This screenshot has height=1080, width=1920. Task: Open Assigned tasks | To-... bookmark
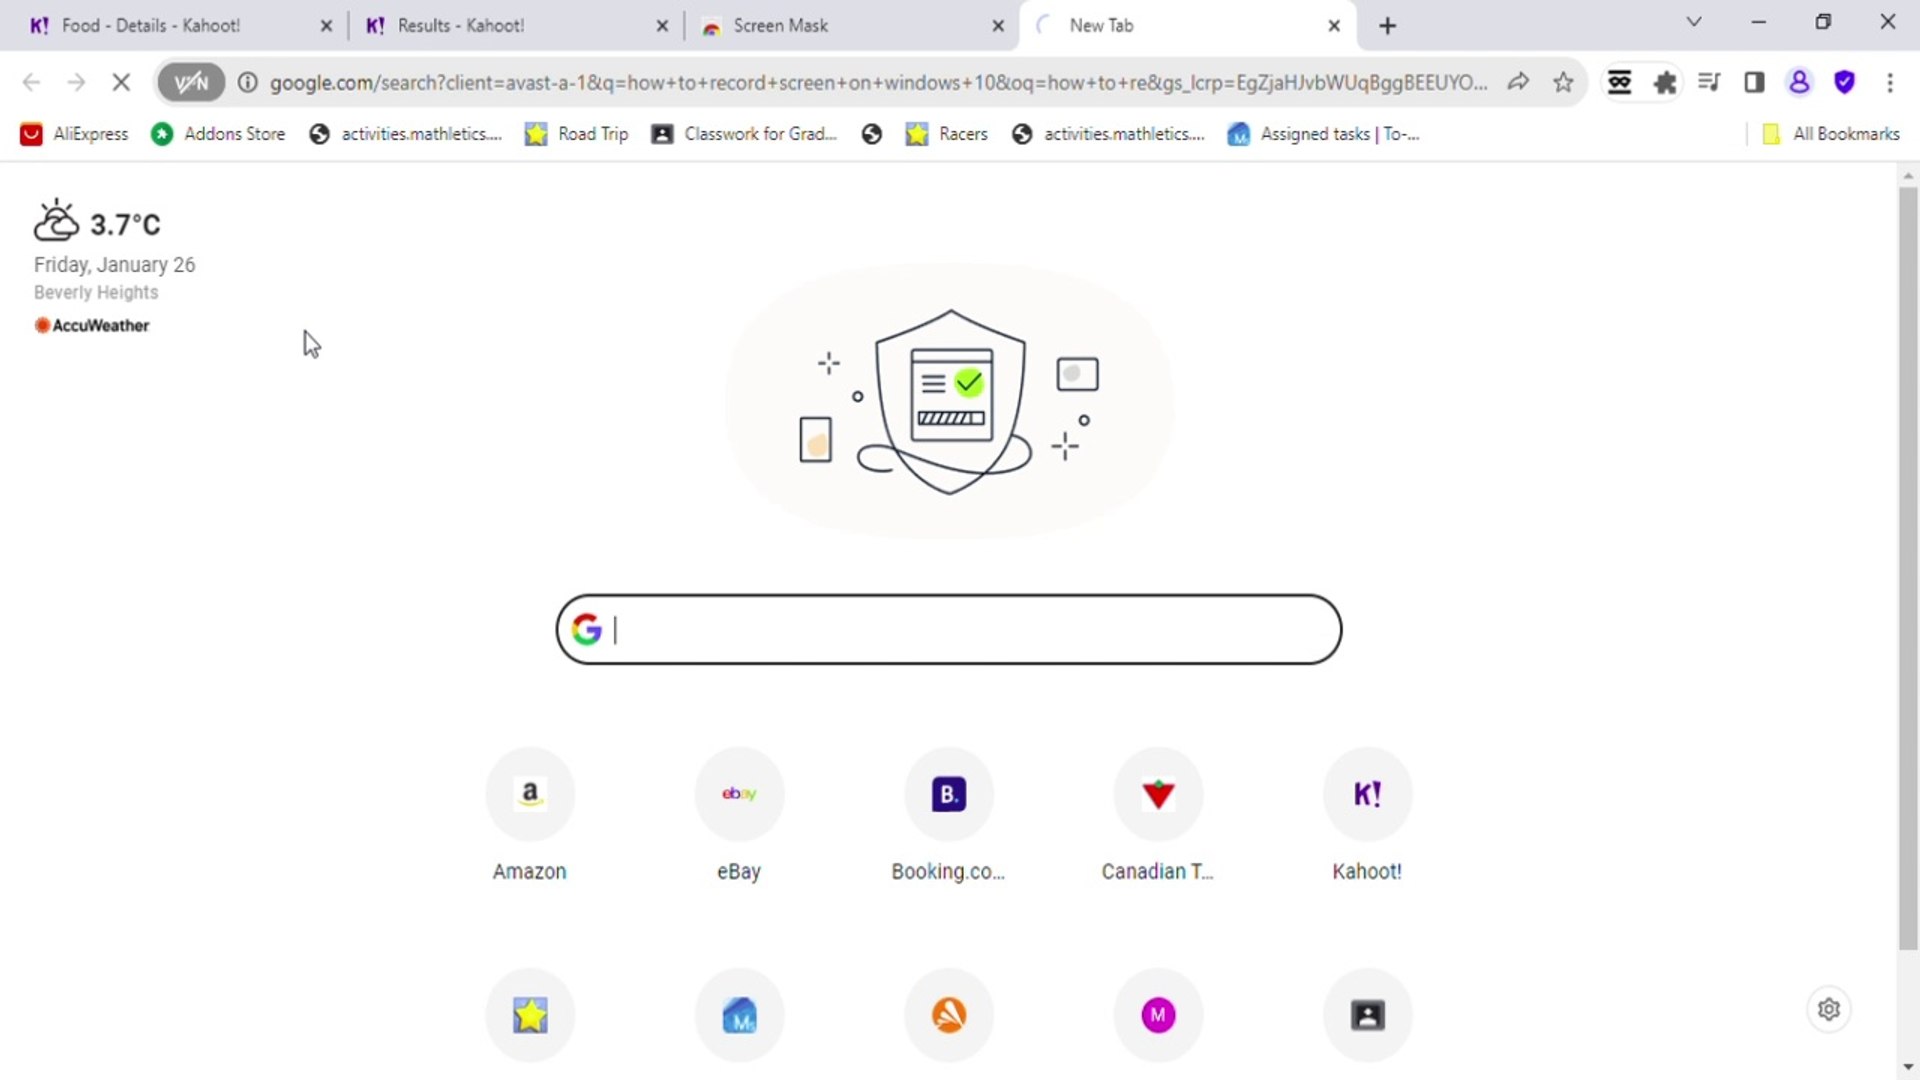tap(1323, 134)
